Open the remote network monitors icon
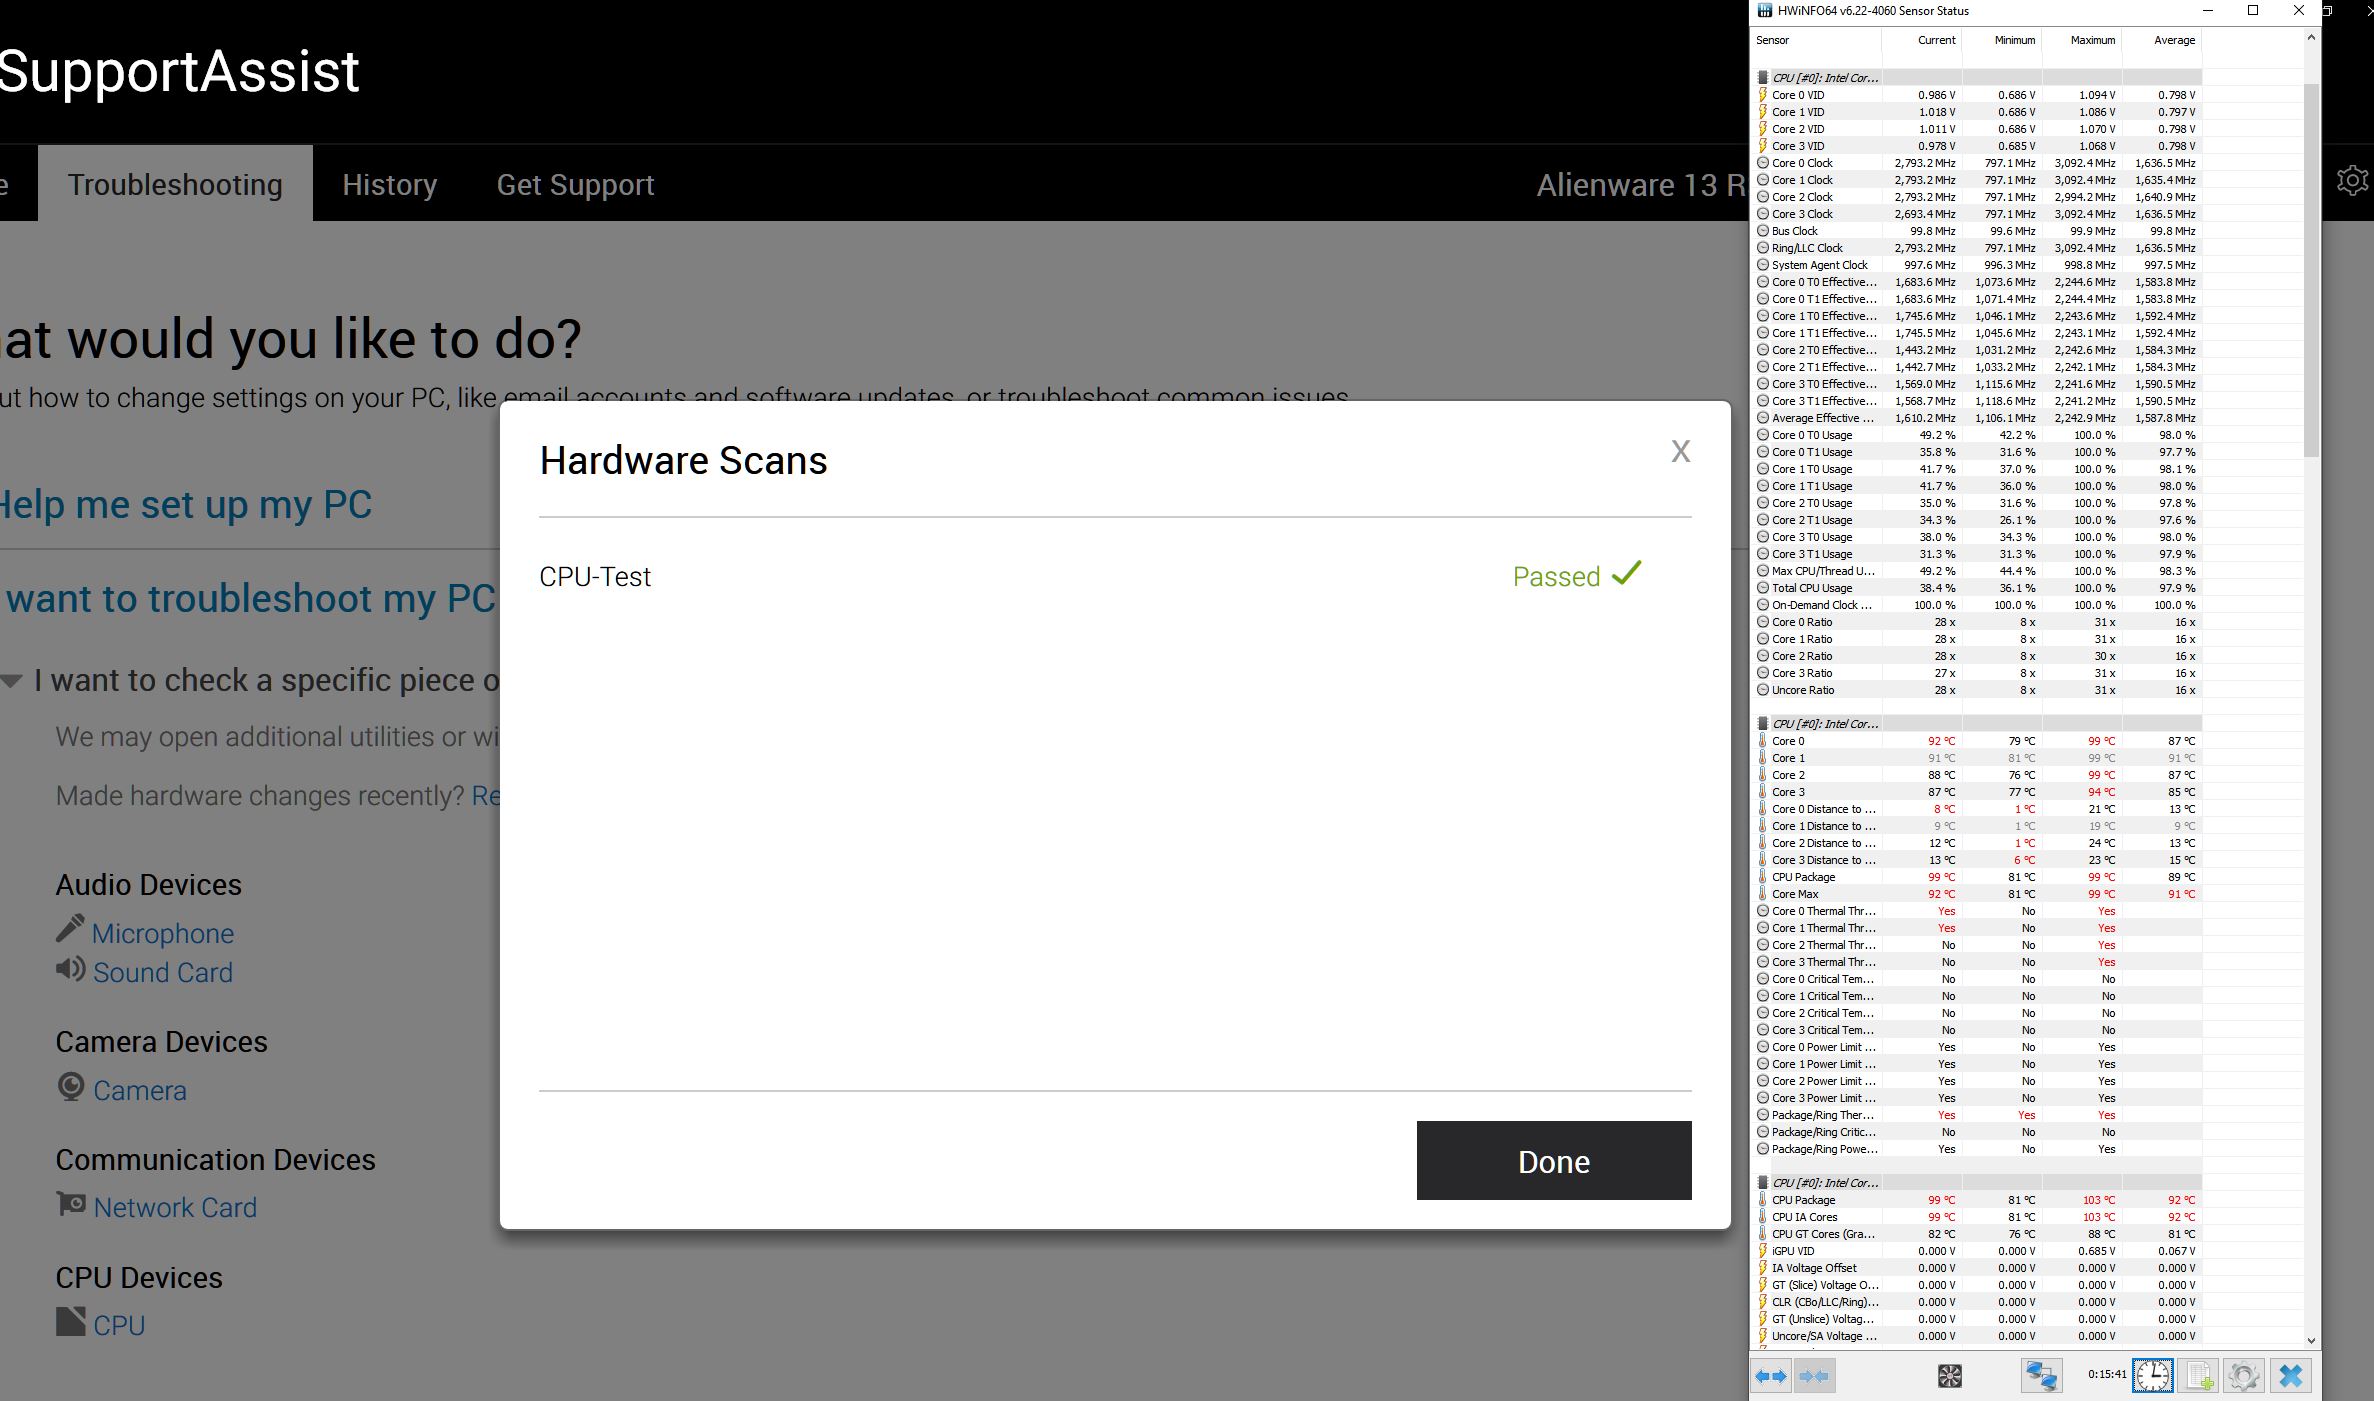2374x1401 pixels. pos(2040,1376)
